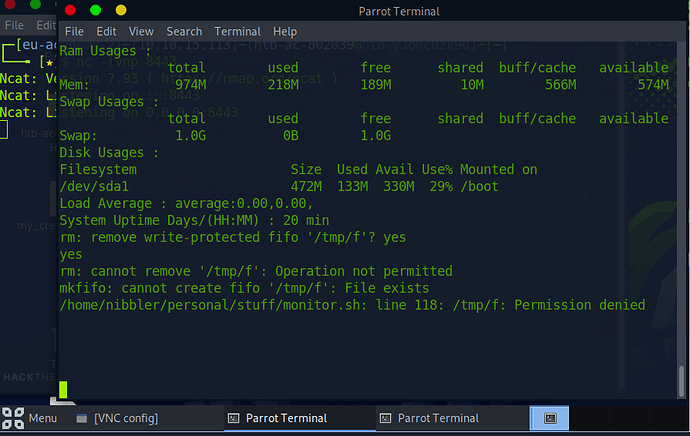Open the Parrot Menu launcher in the taskbar
The height and width of the screenshot is (436, 690).
point(30,418)
